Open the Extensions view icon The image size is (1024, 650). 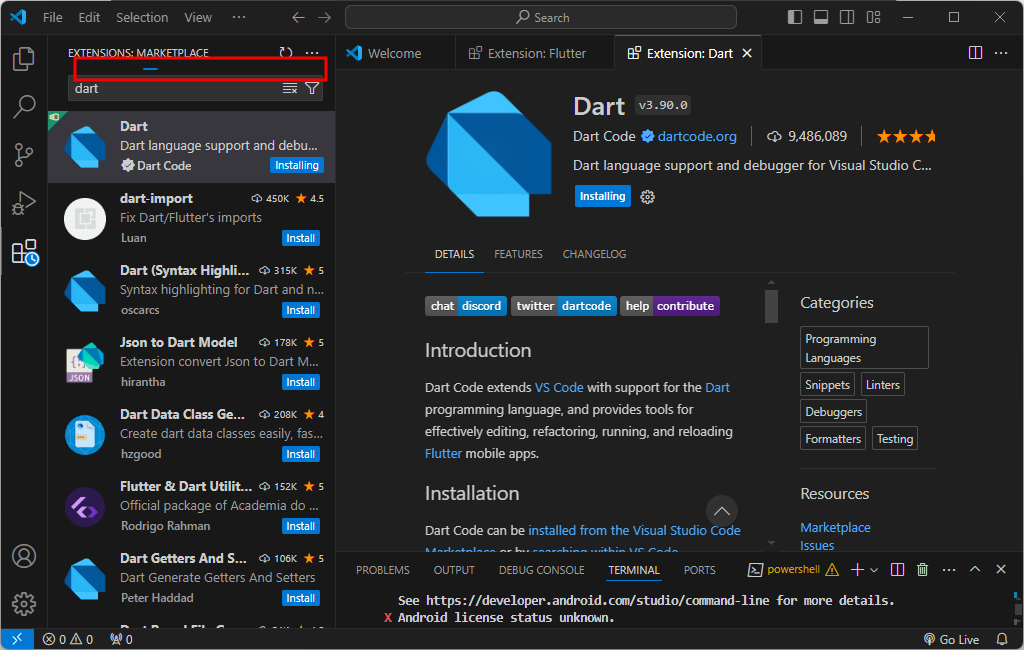point(25,252)
